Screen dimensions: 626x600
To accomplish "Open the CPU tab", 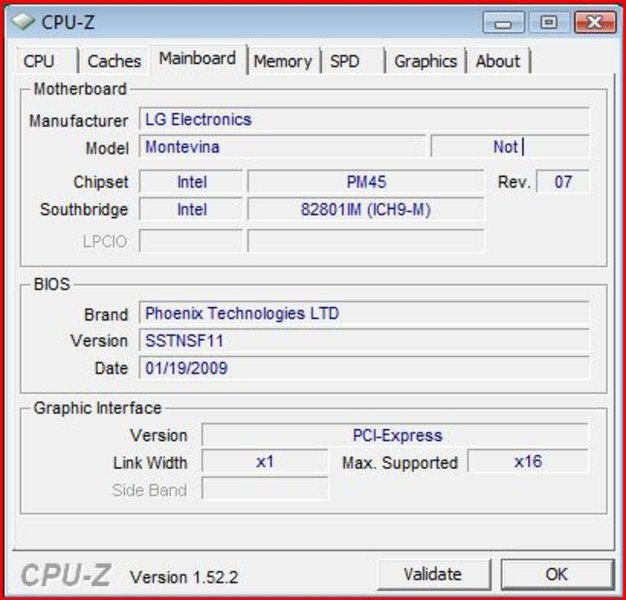I will tap(39, 61).
